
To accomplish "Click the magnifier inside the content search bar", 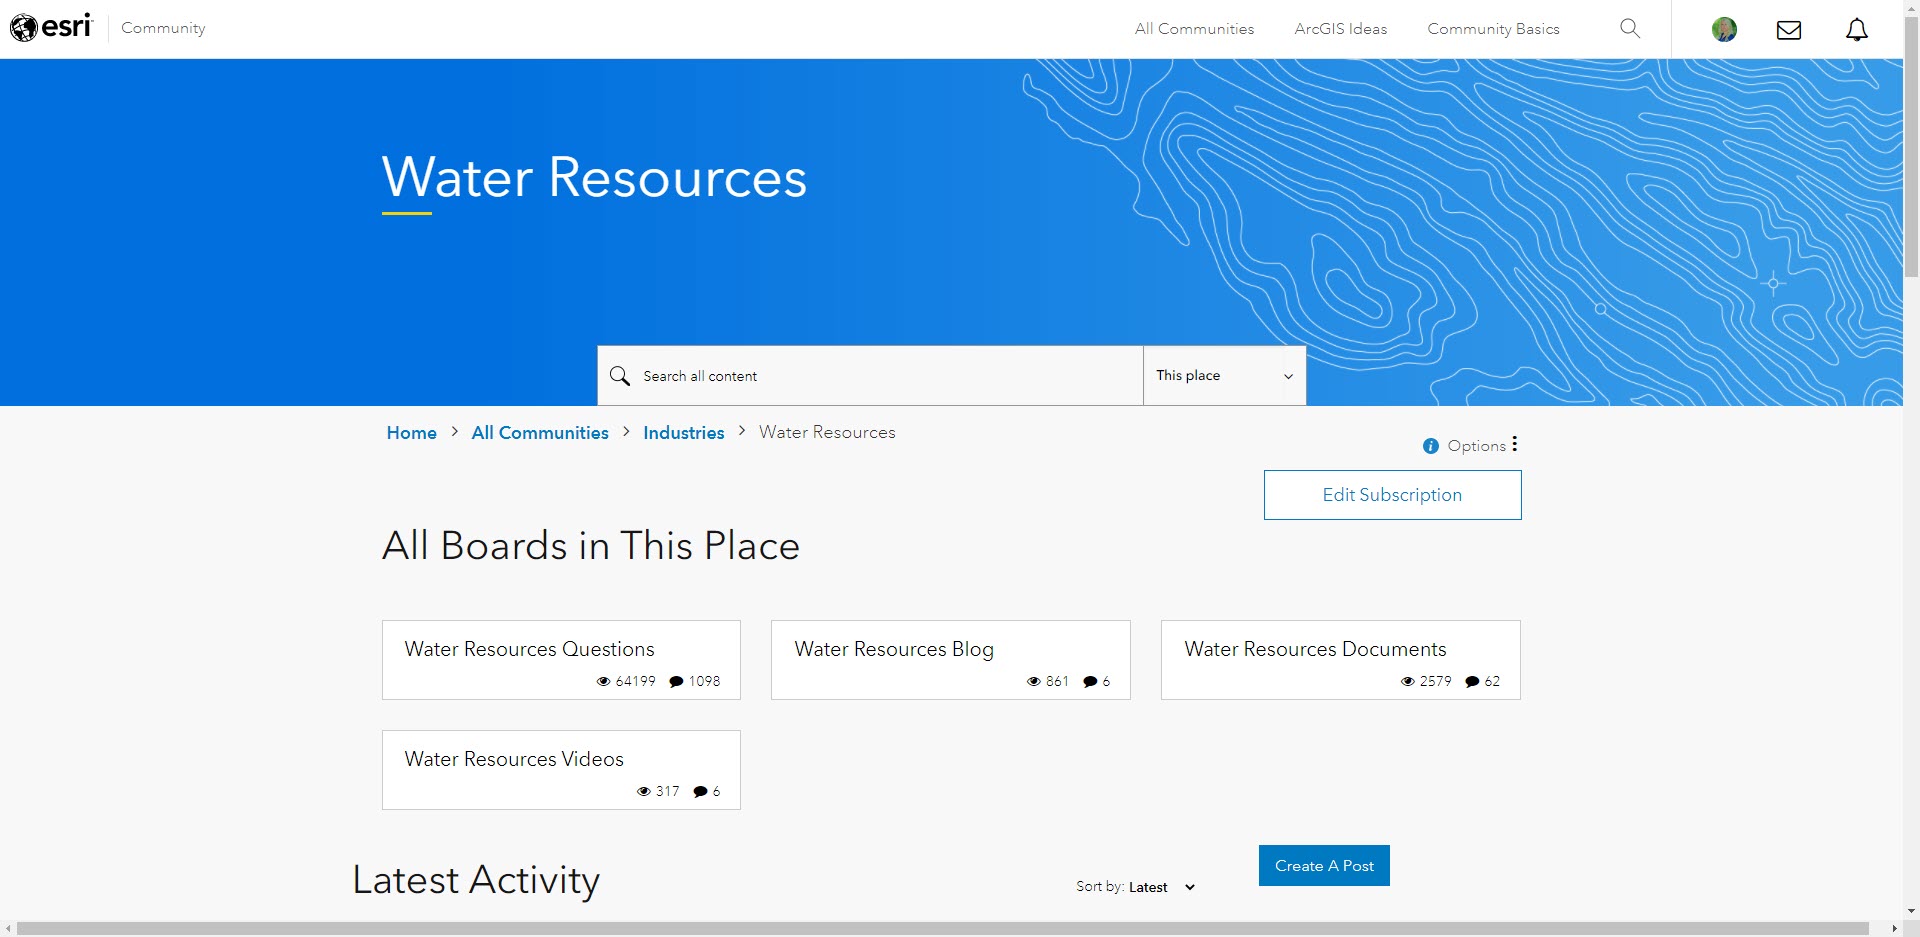I will click(x=620, y=375).
